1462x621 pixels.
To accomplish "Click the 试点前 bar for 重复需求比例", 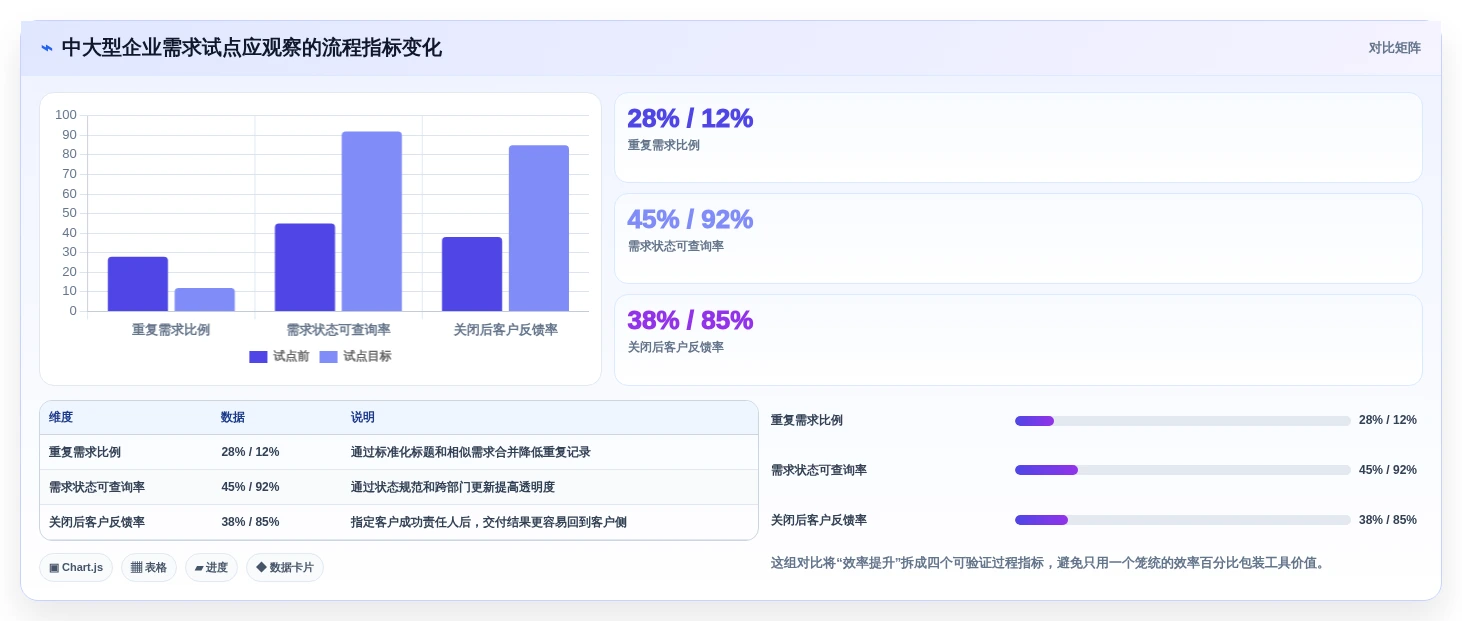I will 138,284.
